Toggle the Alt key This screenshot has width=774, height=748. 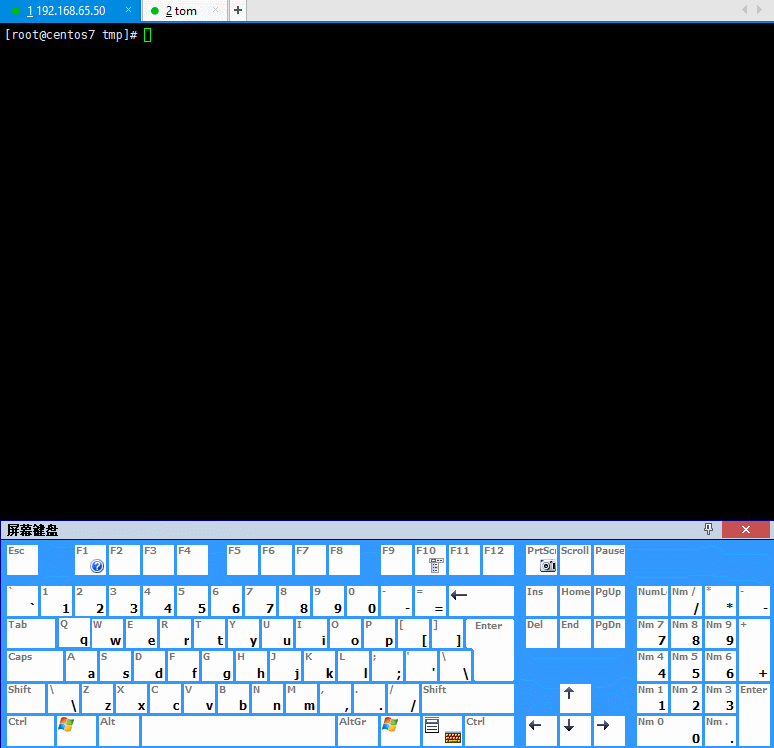[118, 731]
